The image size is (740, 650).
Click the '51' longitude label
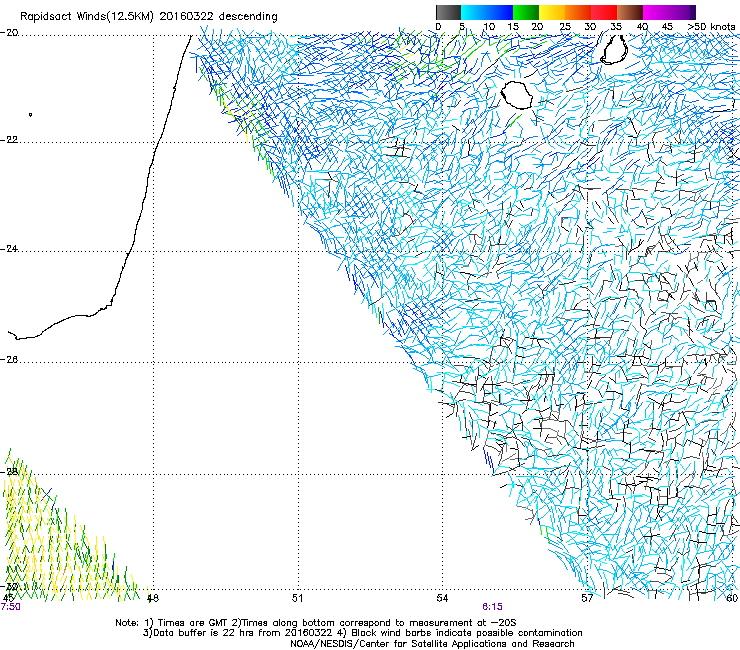tap(297, 598)
